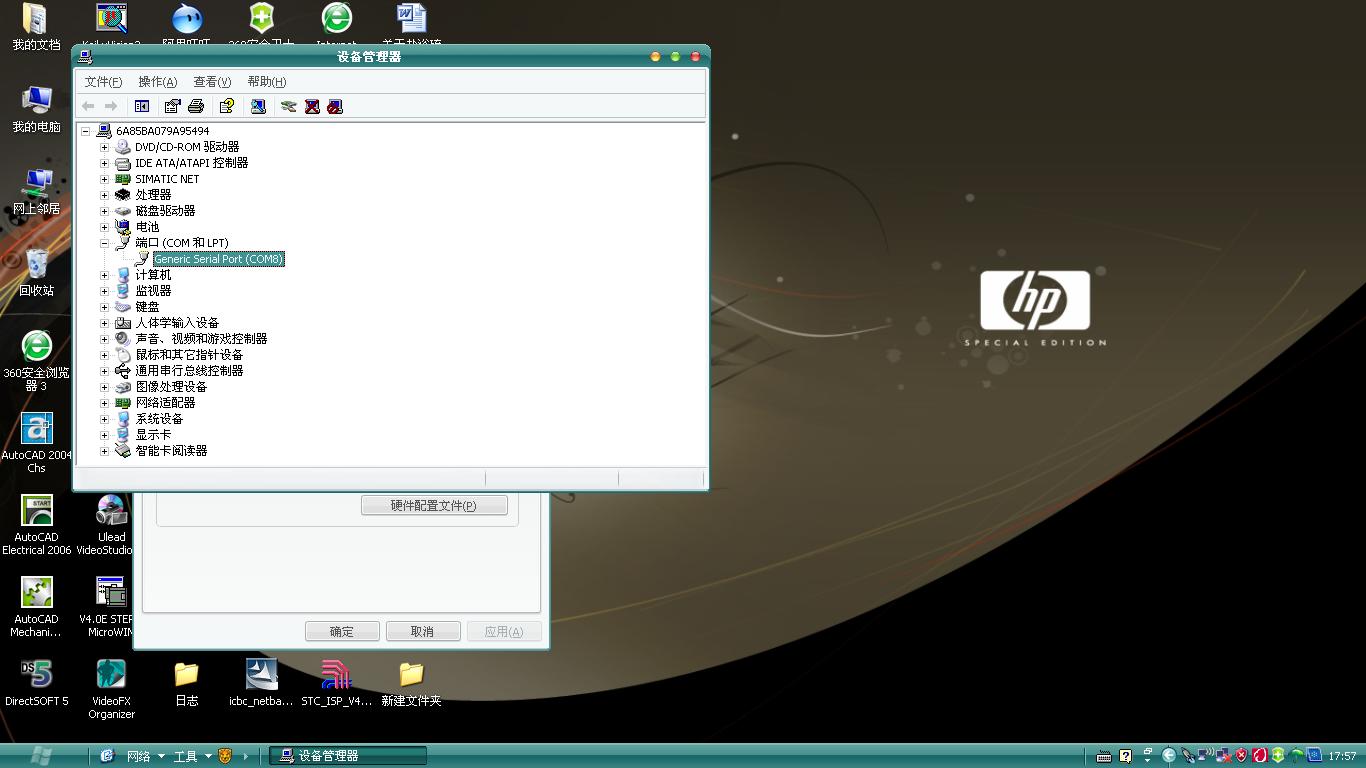Click the 确定 button in the dialog
1366x768 pixels.
[342, 631]
